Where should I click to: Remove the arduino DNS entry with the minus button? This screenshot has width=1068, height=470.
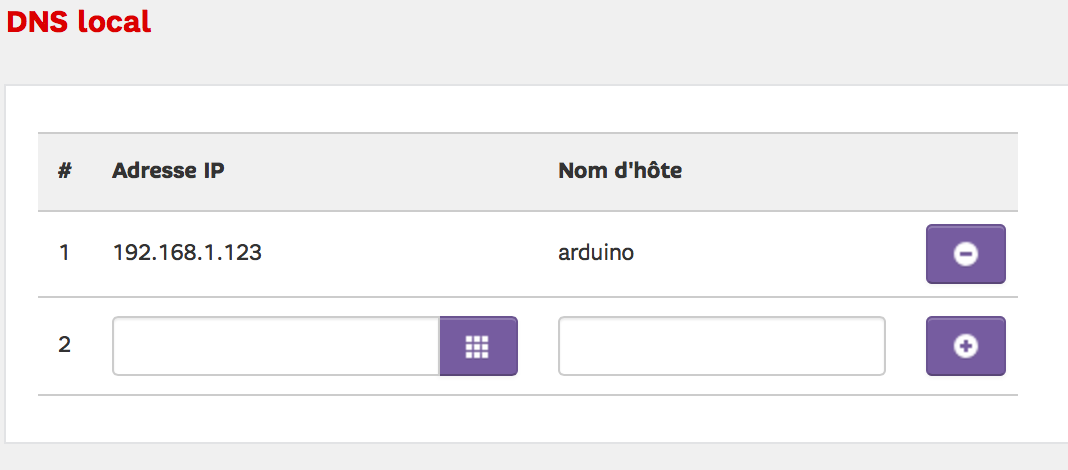coord(965,253)
